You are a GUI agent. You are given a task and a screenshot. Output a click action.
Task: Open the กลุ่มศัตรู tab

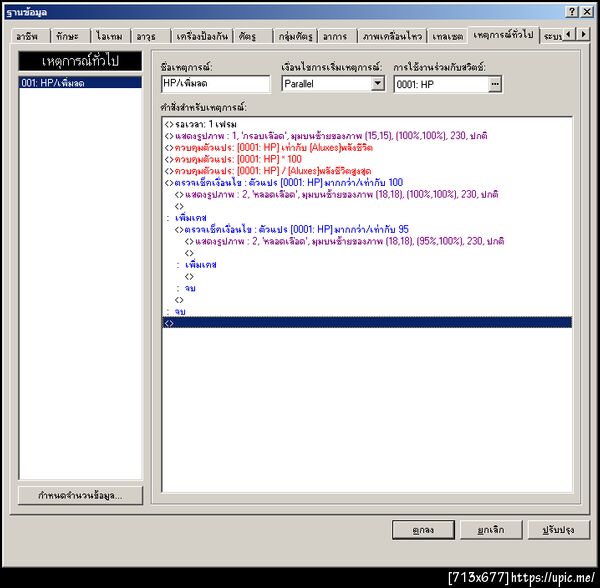point(295,37)
